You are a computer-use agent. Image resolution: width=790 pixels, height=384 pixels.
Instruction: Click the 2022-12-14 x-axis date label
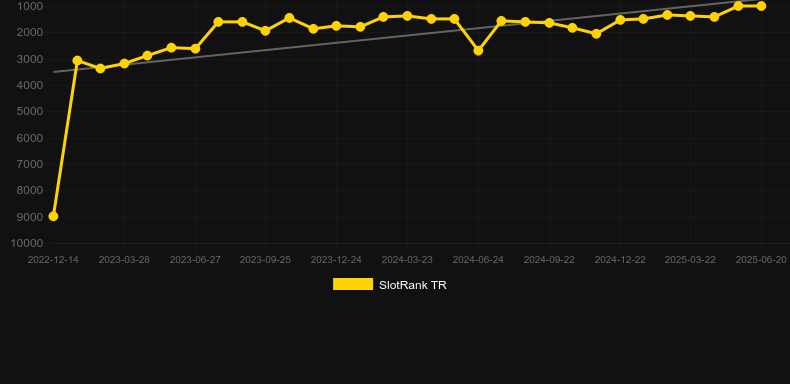tap(53, 260)
